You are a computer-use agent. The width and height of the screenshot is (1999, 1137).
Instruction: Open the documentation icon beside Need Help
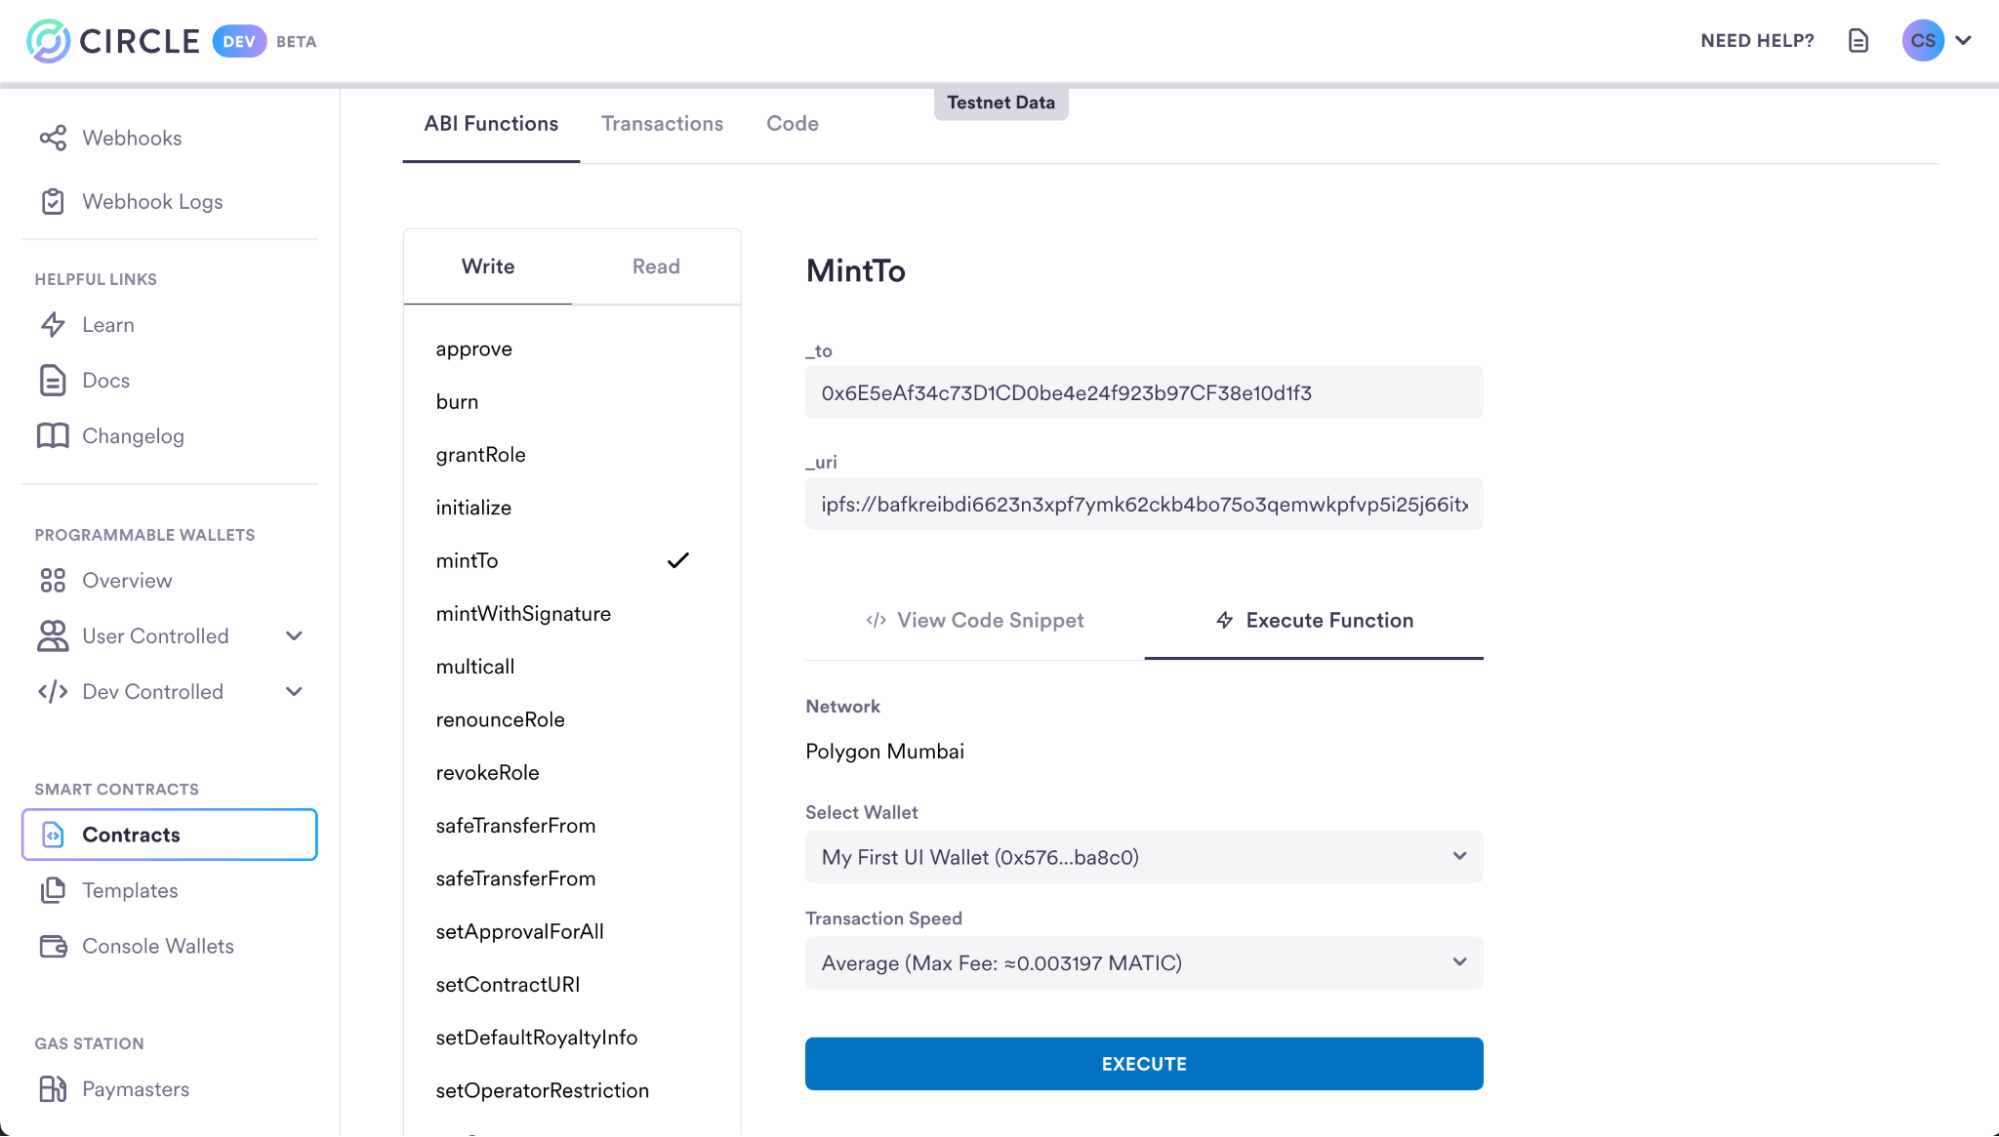1858,41
